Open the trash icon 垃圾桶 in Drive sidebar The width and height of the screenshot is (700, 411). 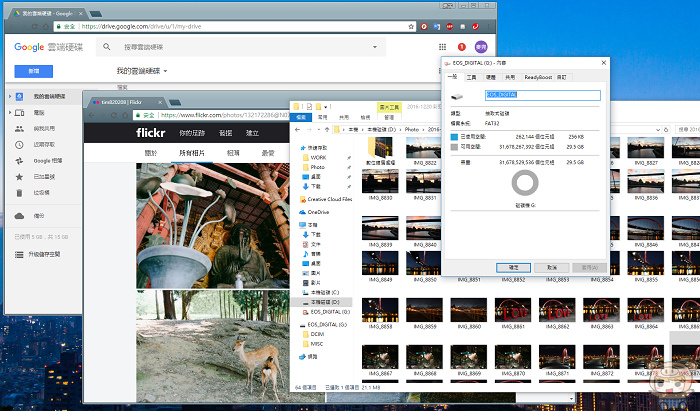19,192
